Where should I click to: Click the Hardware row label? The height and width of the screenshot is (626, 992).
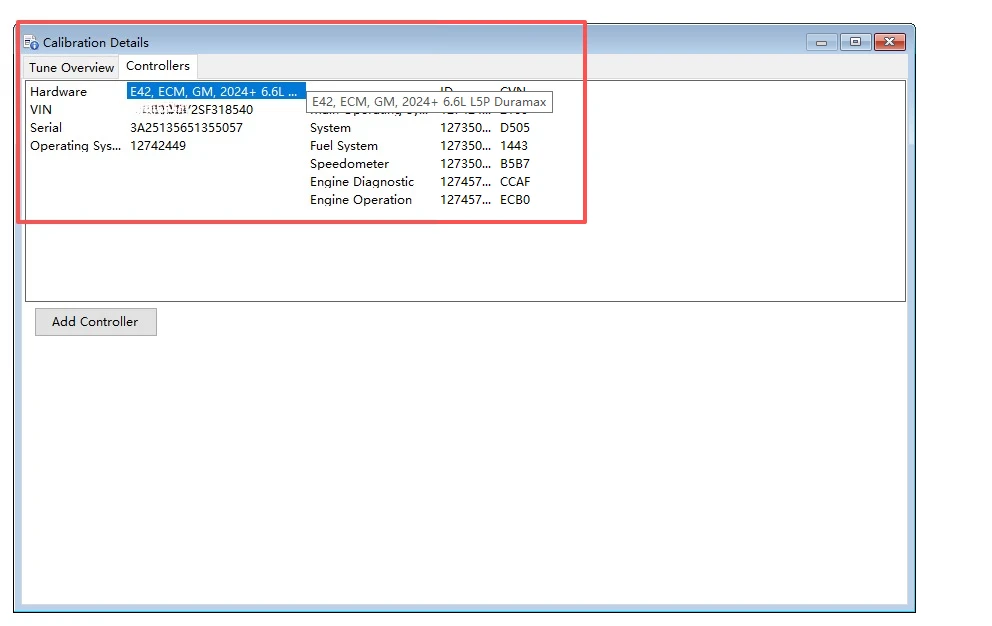click(x=58, y=92)
